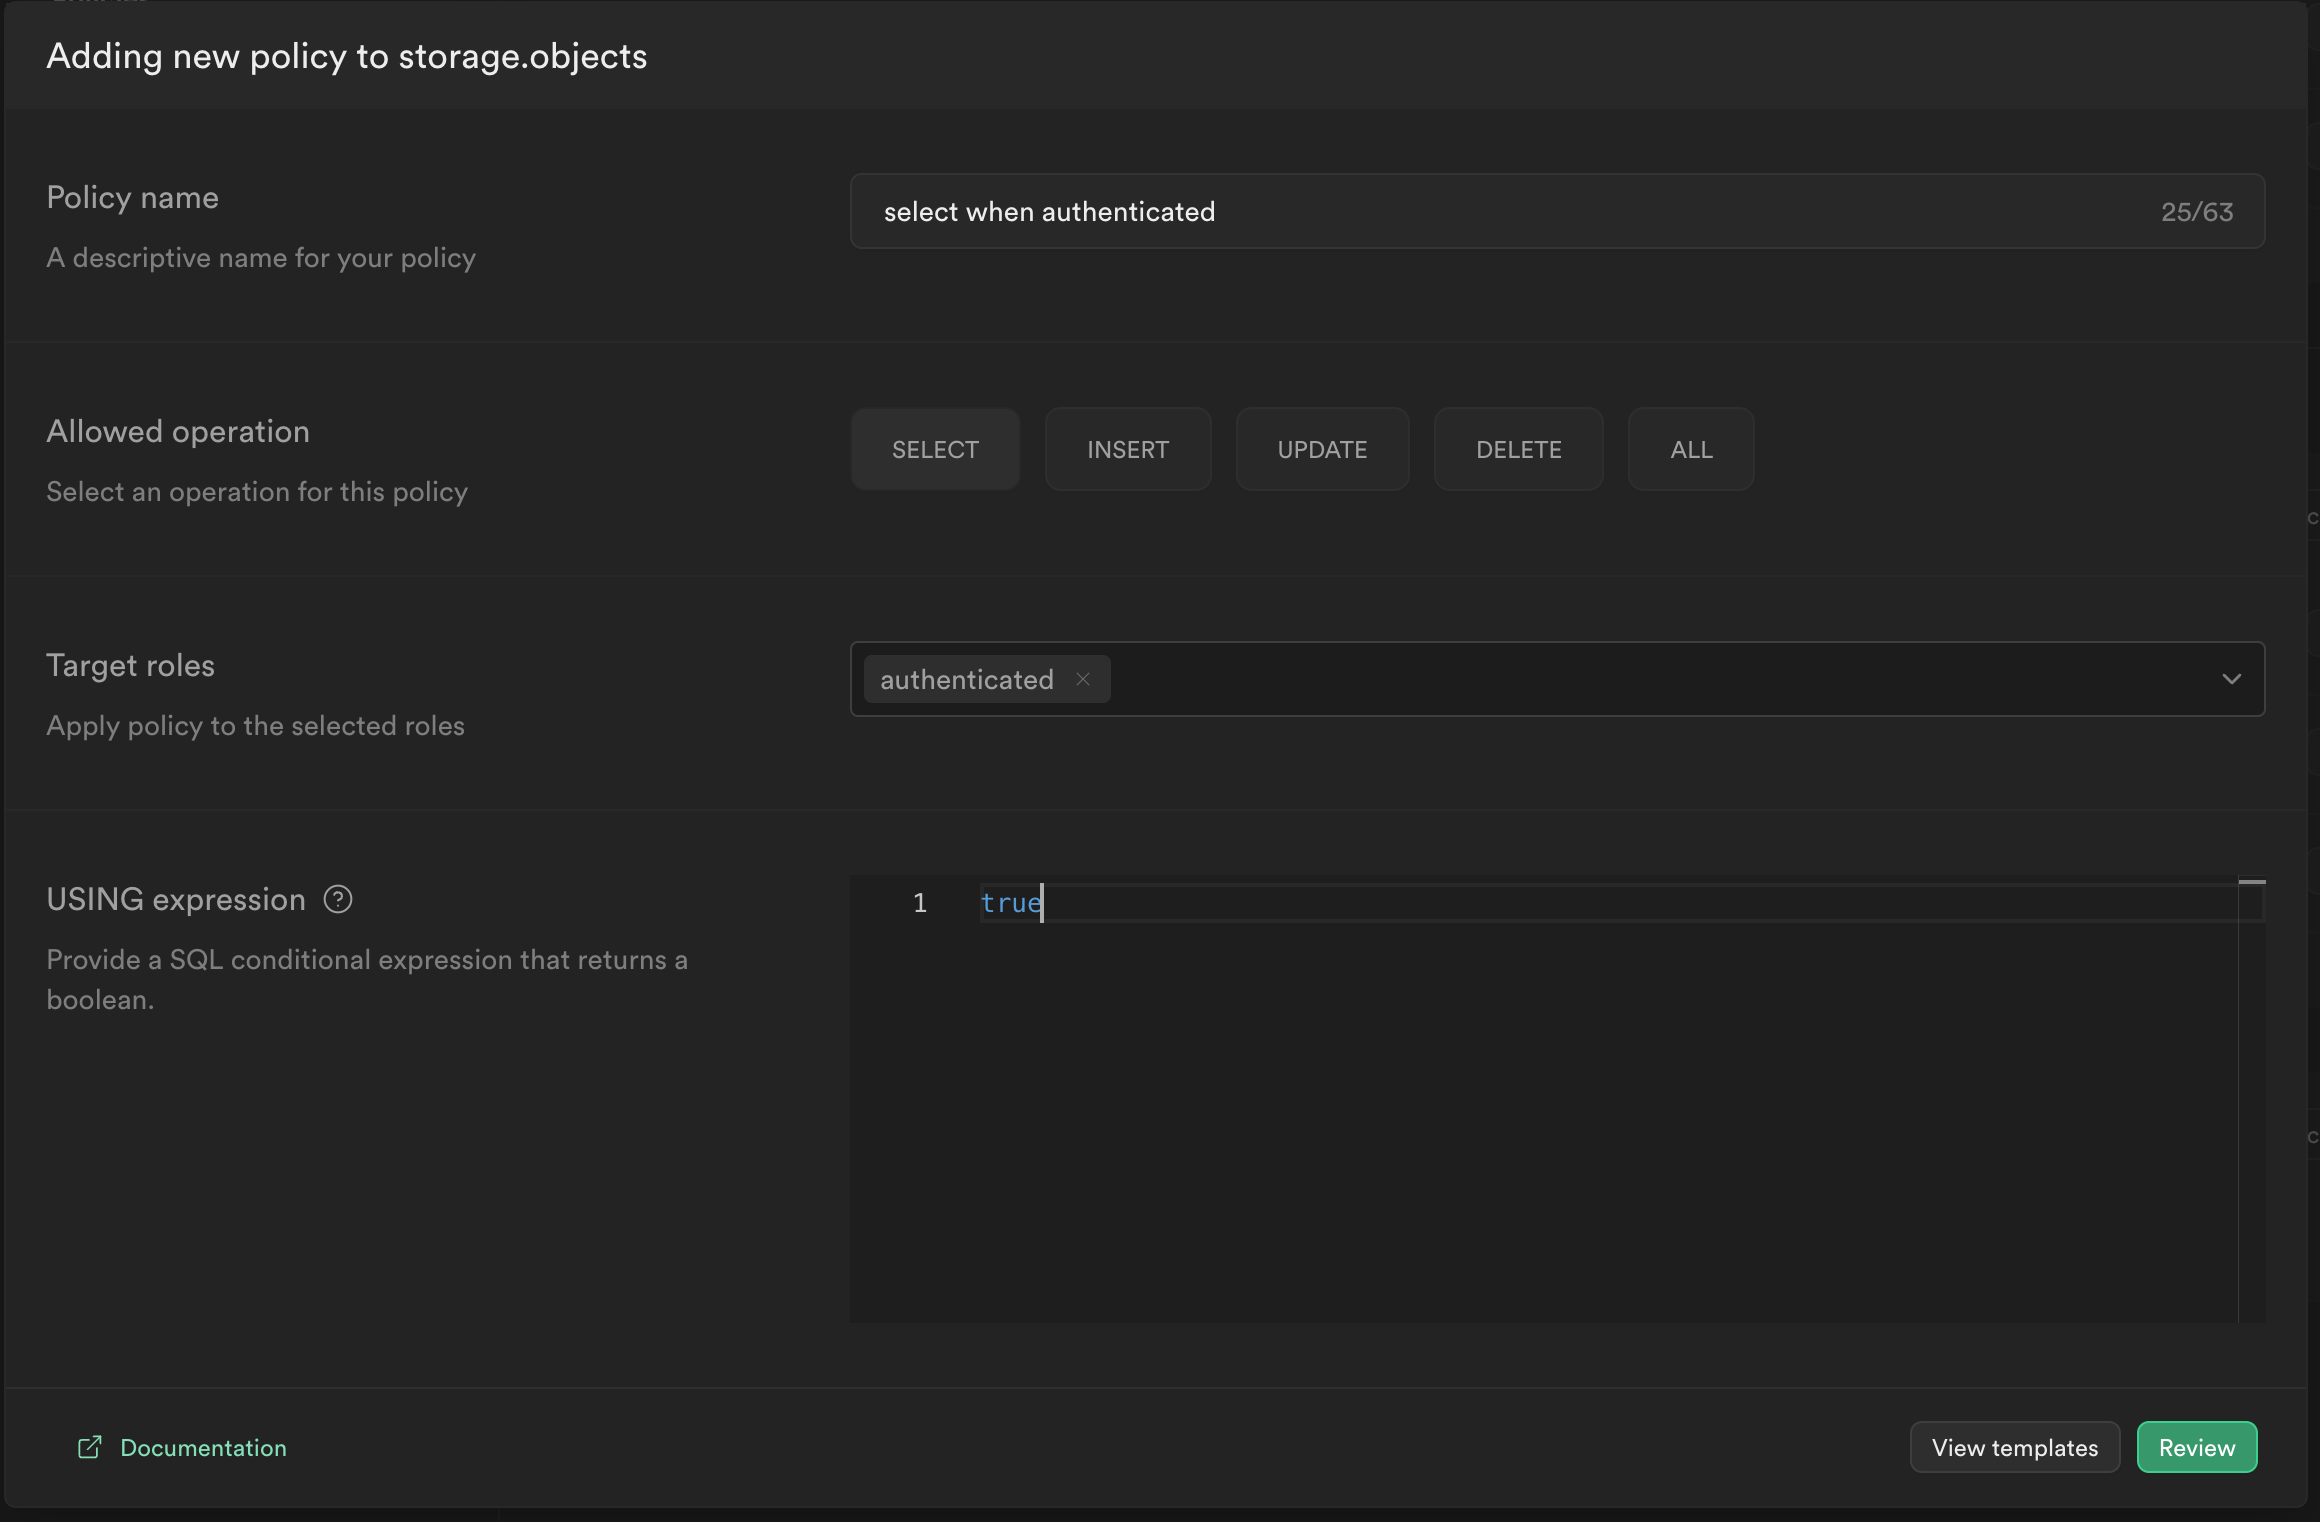Remove the authenticated role tag
Screen dimensions: 2320x1522
1084,678
